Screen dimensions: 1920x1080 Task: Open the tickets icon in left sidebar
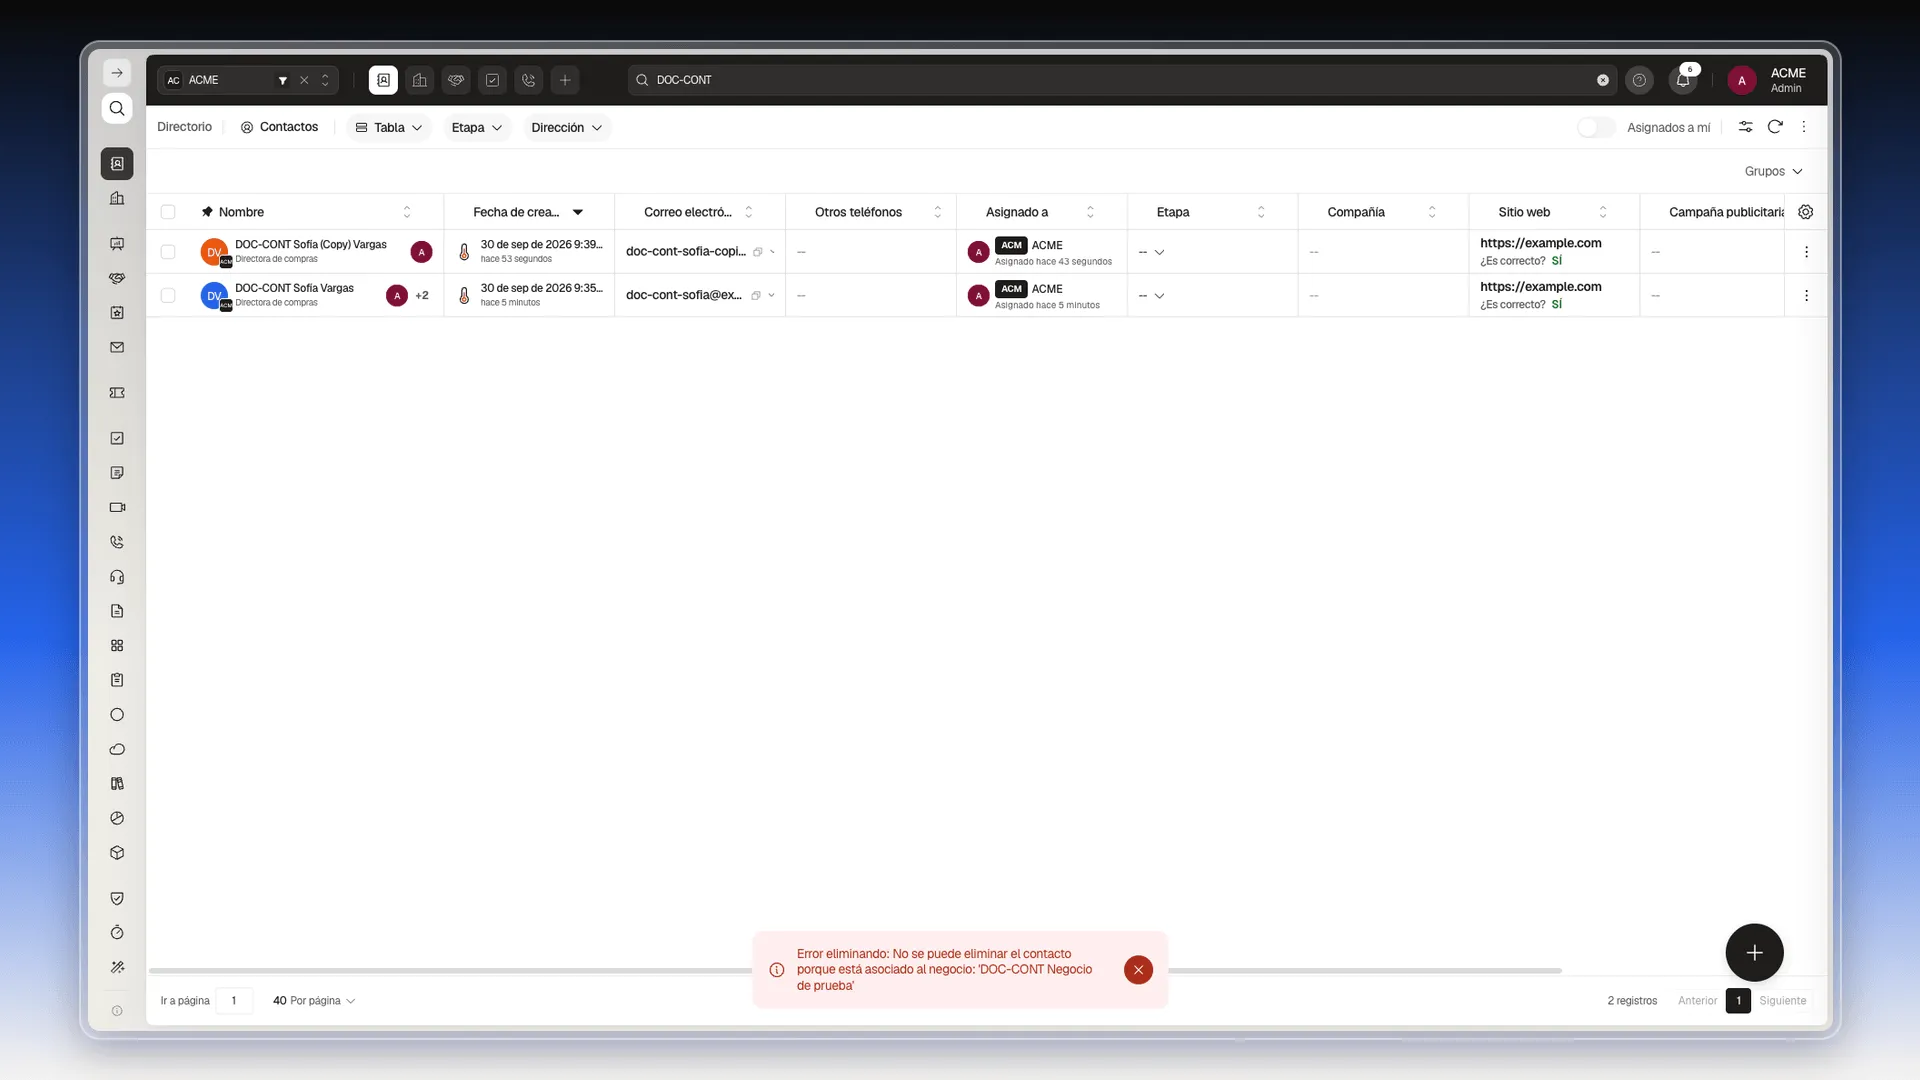(x=117, y=393)
